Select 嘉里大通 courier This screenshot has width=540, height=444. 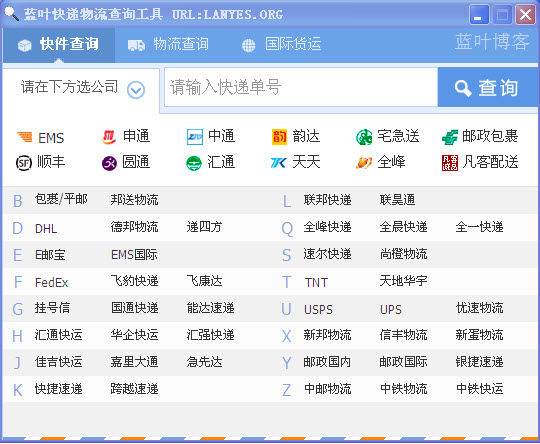[x=134, y=362]
